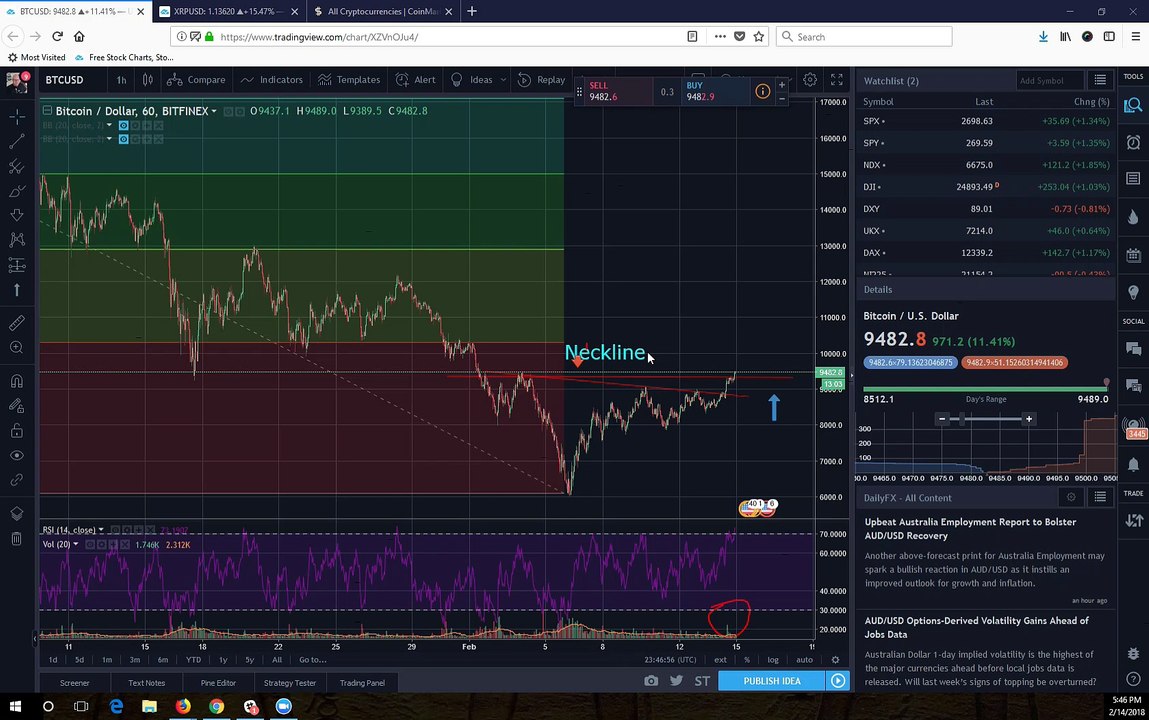This screenshot has height=720, width=1149.
Task: Open the Strategy Tester tab
Action: point(289,683)
